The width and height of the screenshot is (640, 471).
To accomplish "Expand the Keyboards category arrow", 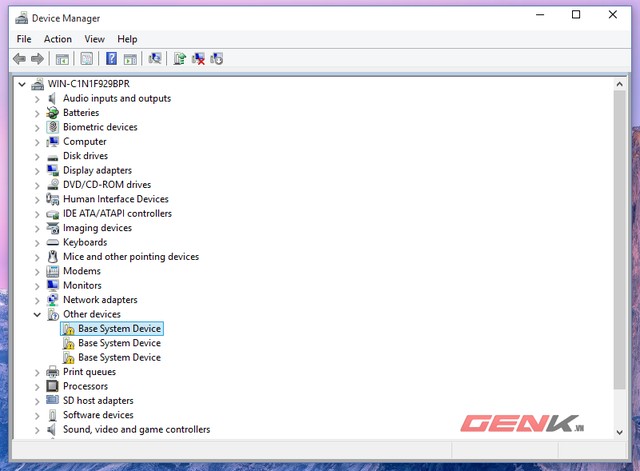I will [x=37, y=242].
